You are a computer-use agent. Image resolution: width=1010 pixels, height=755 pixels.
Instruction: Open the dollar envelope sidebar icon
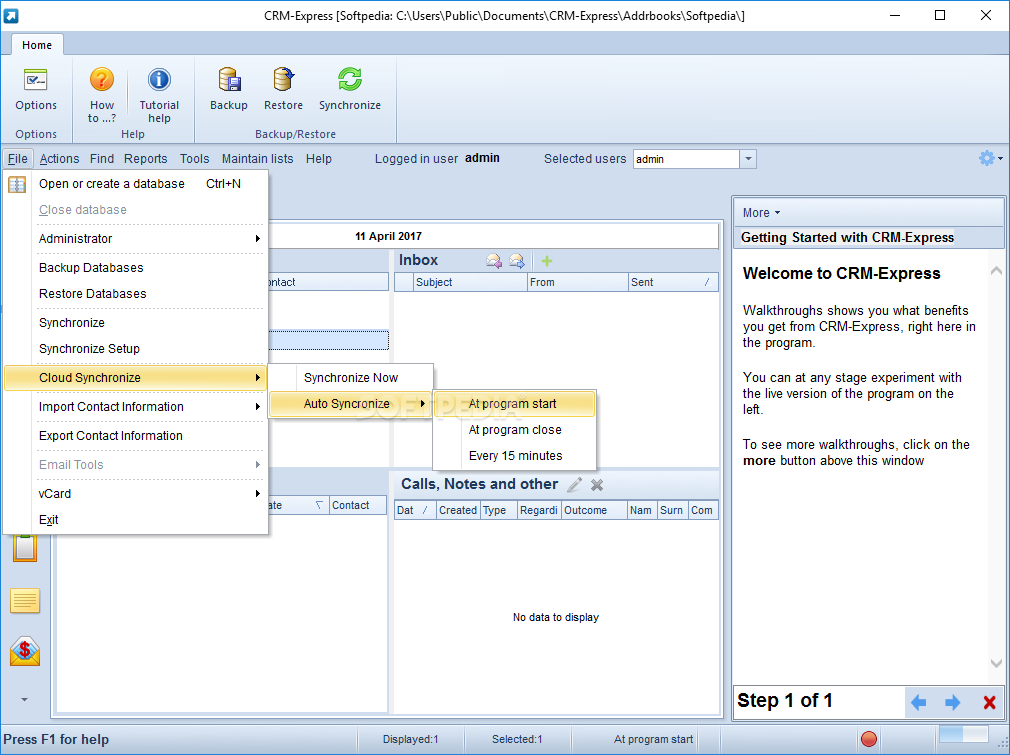point(25,651)
